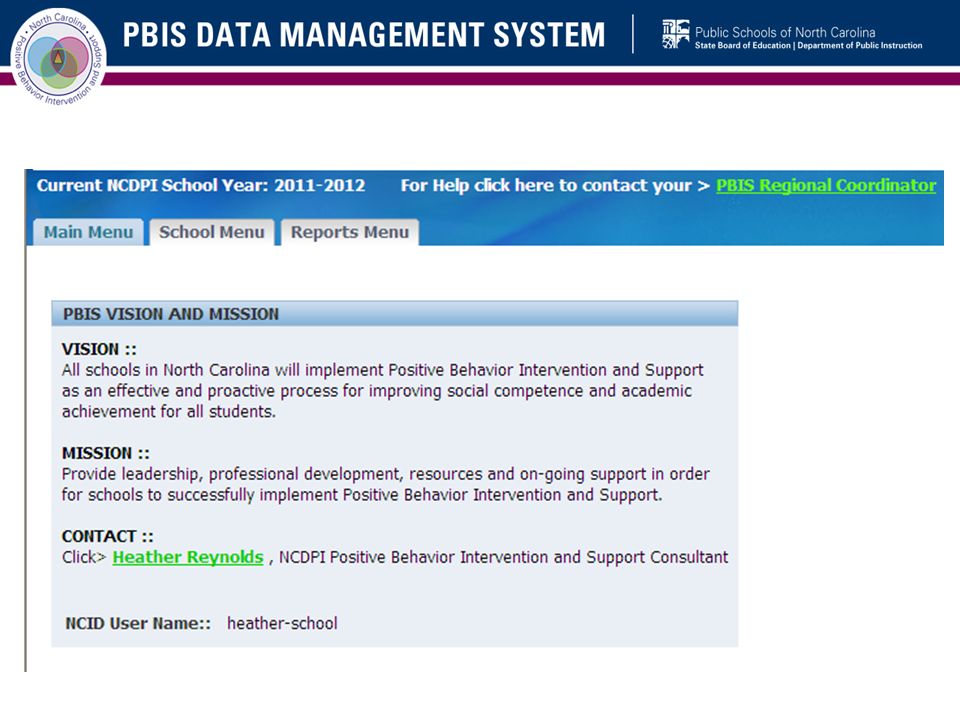Open the Heather Reynolds contact link

(188, 557)
